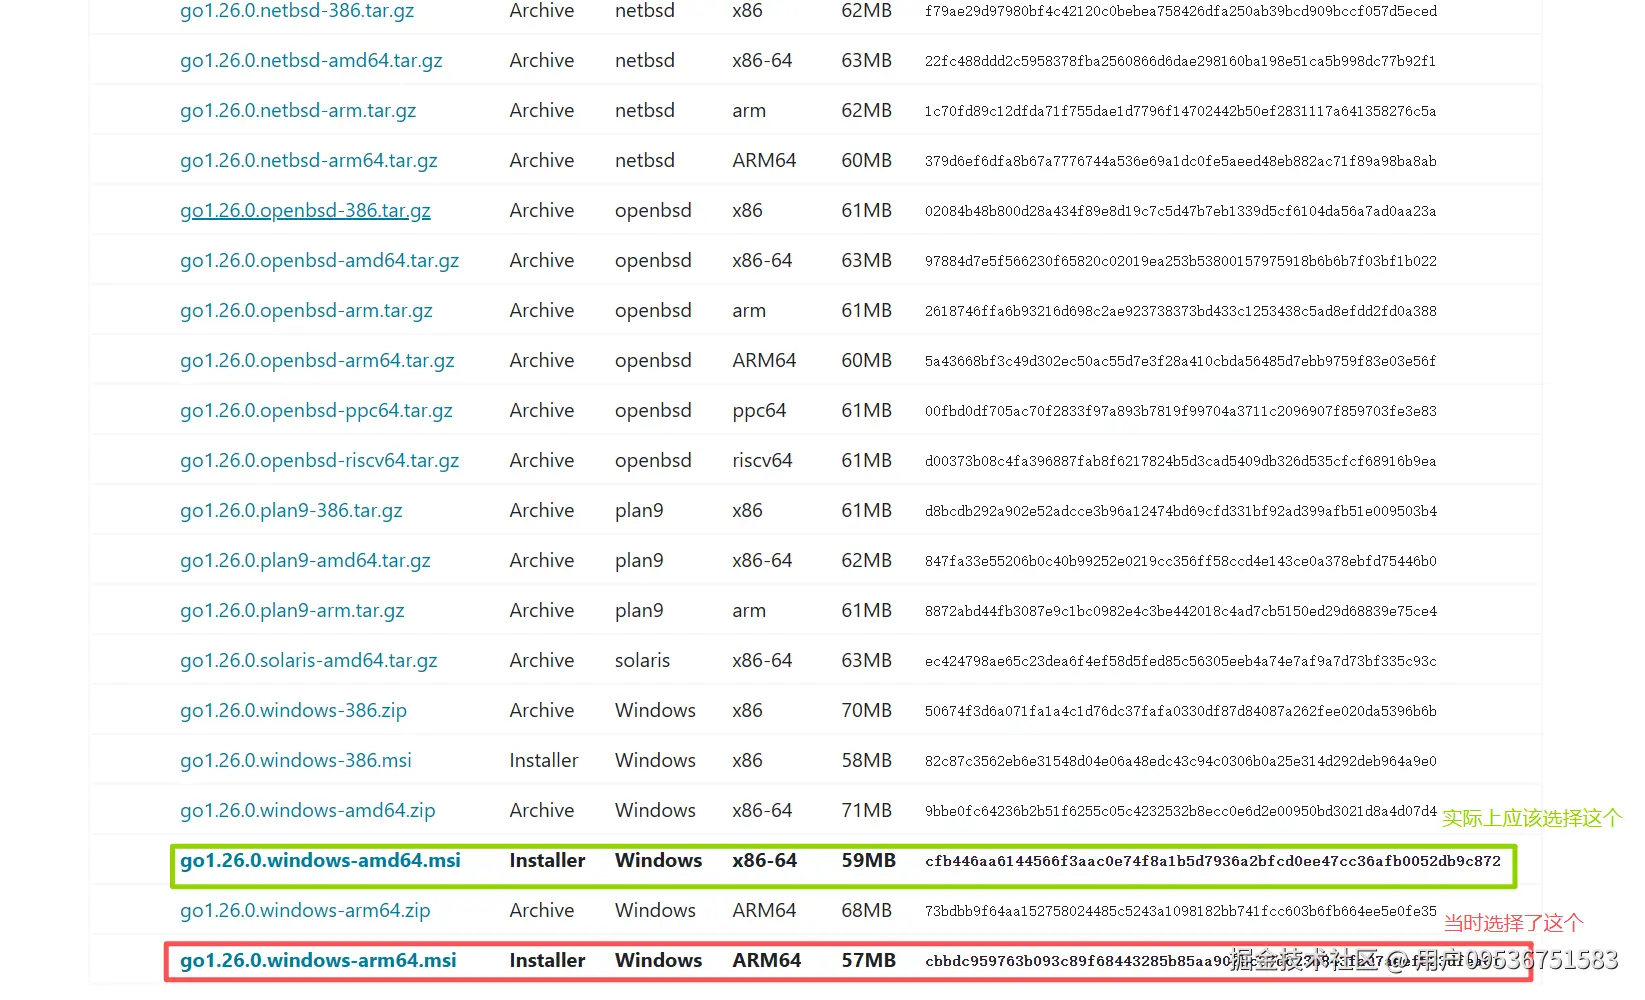Click the 71MB size cell

point(866,811)
